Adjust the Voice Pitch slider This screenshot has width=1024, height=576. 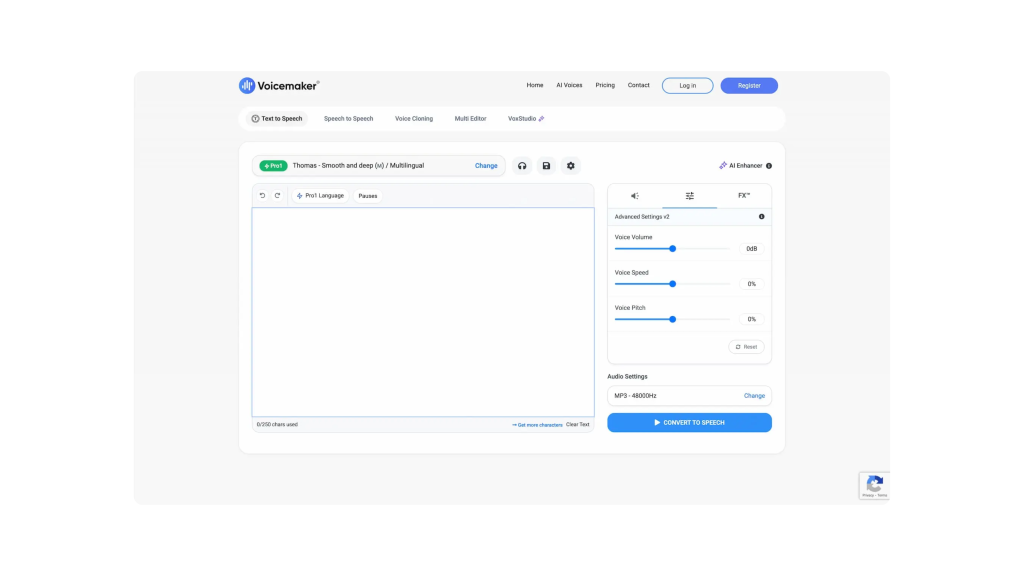point(671,319)
